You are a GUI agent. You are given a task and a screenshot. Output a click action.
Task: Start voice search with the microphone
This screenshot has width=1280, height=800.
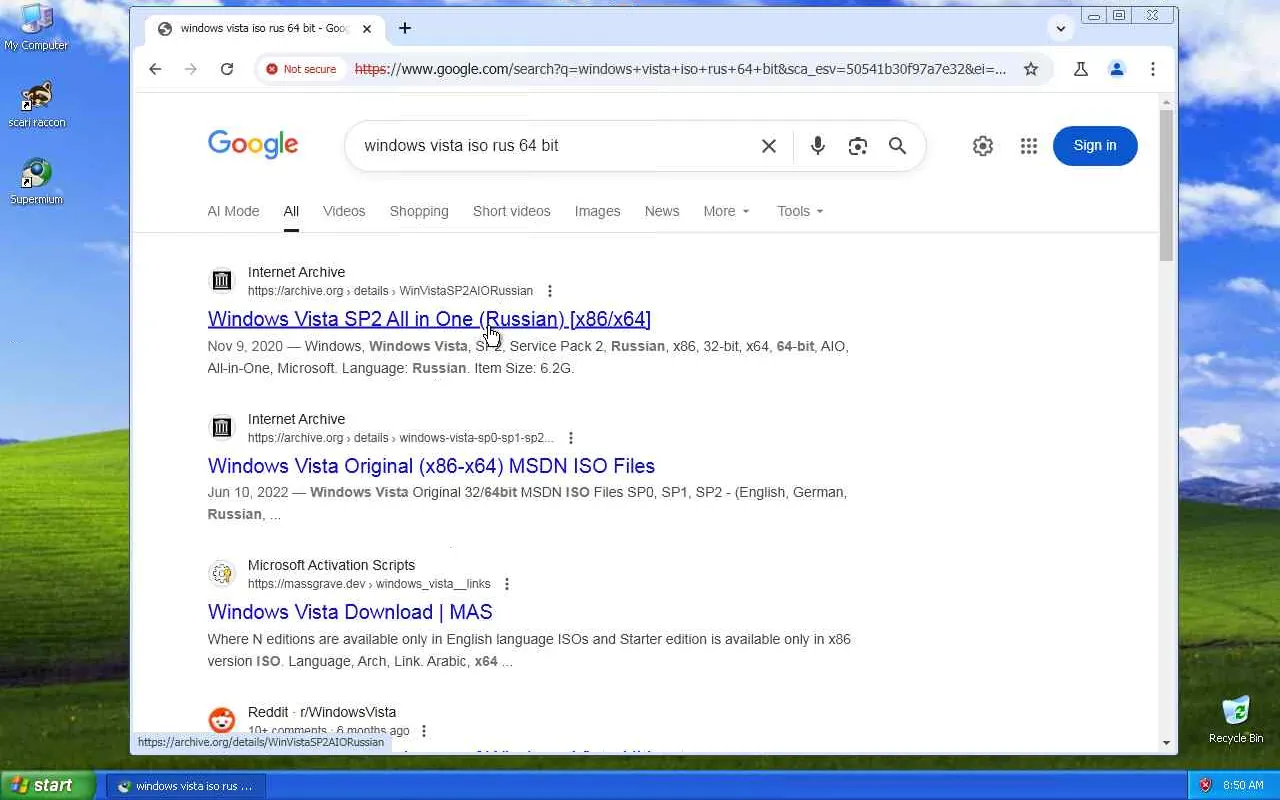click(818, 146)
